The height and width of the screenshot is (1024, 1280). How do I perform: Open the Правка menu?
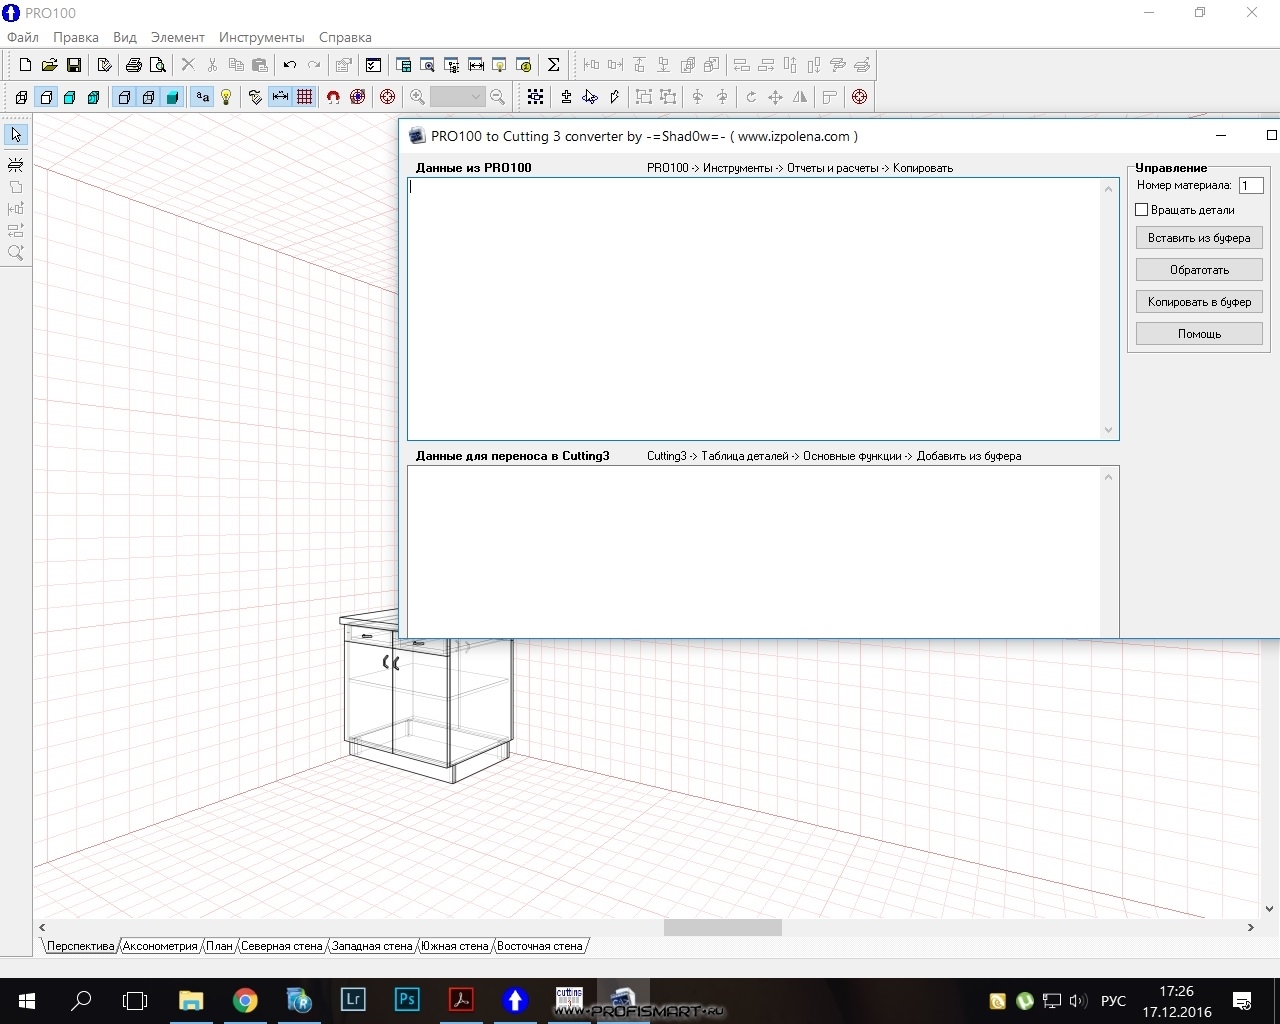[x=76, y=37]
